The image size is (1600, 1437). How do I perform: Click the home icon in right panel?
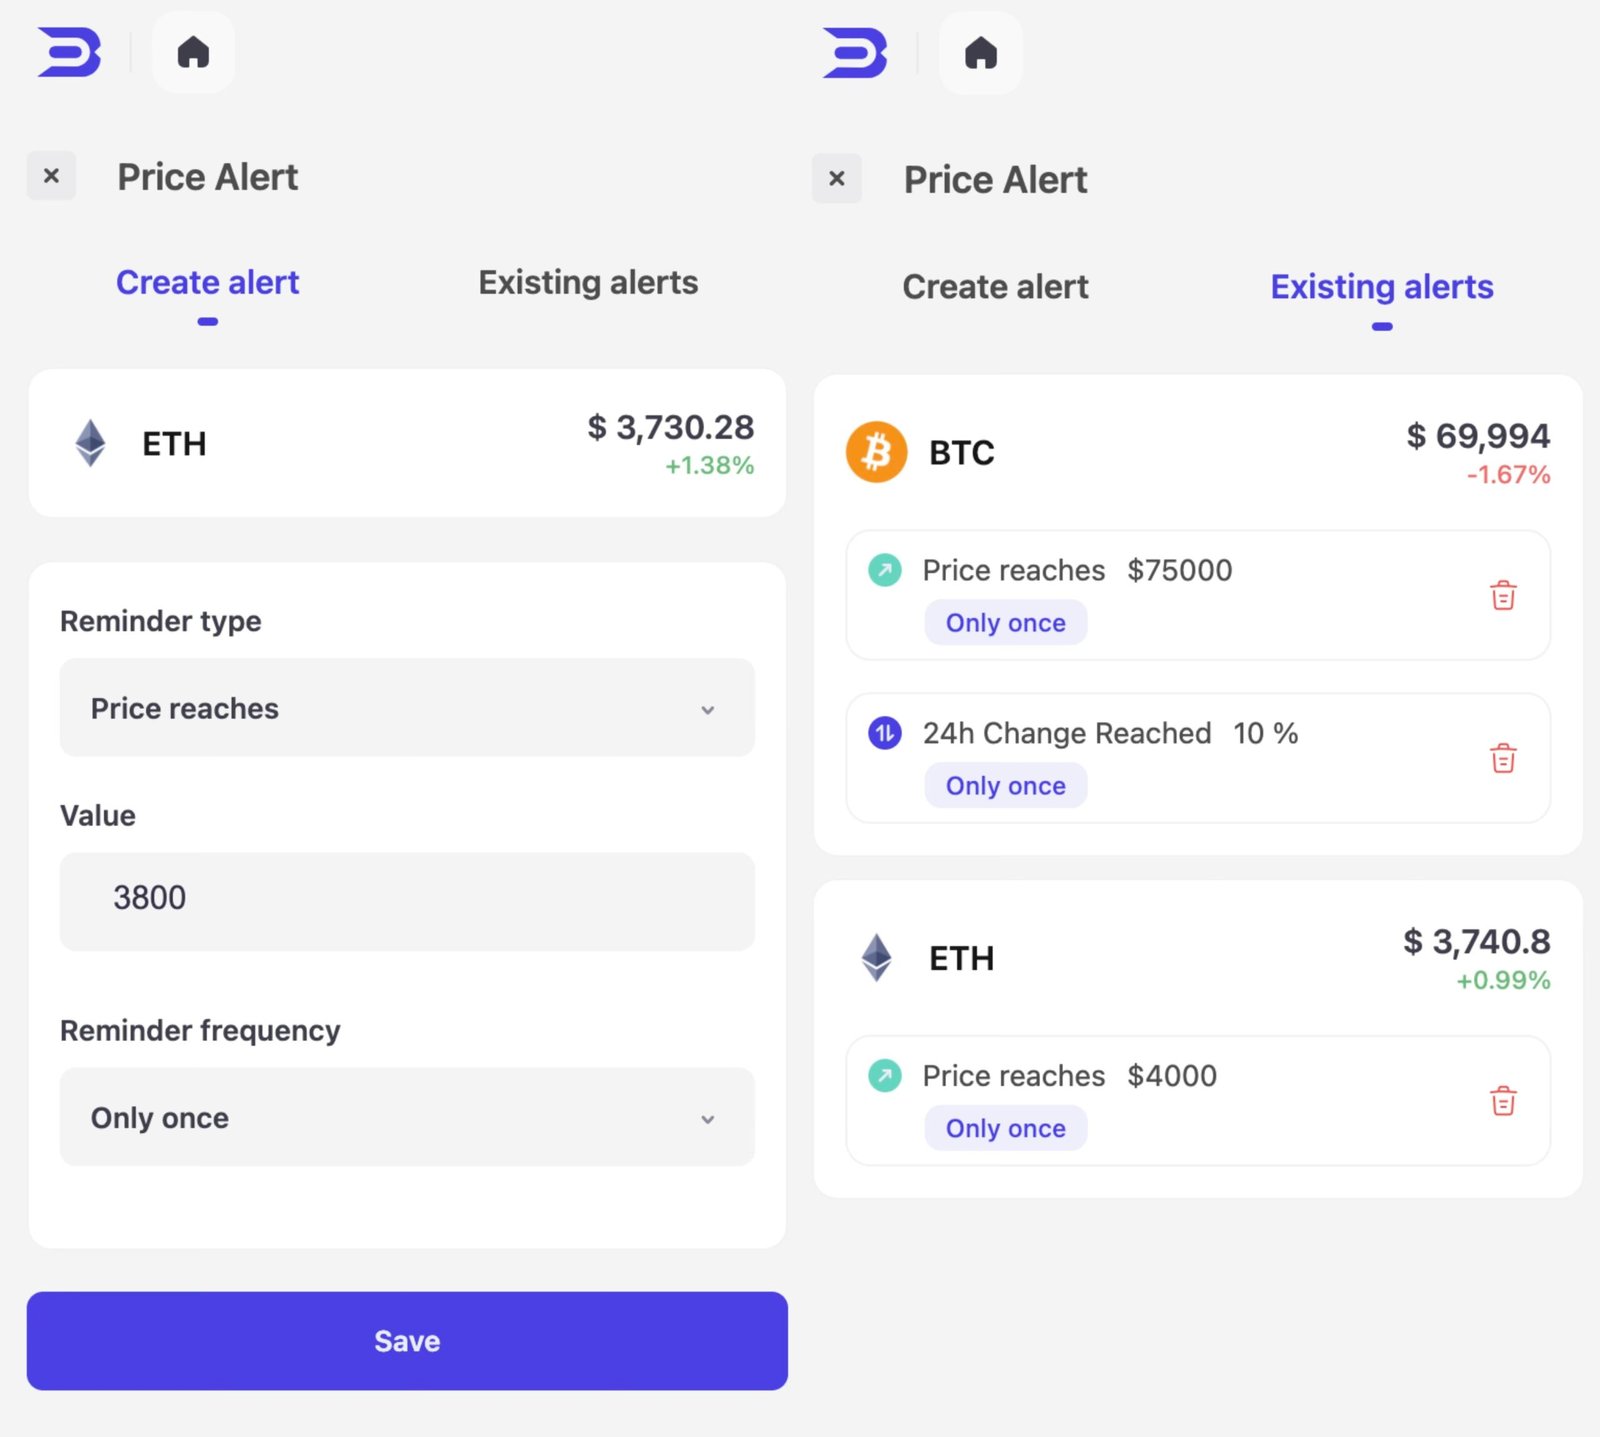980,53
